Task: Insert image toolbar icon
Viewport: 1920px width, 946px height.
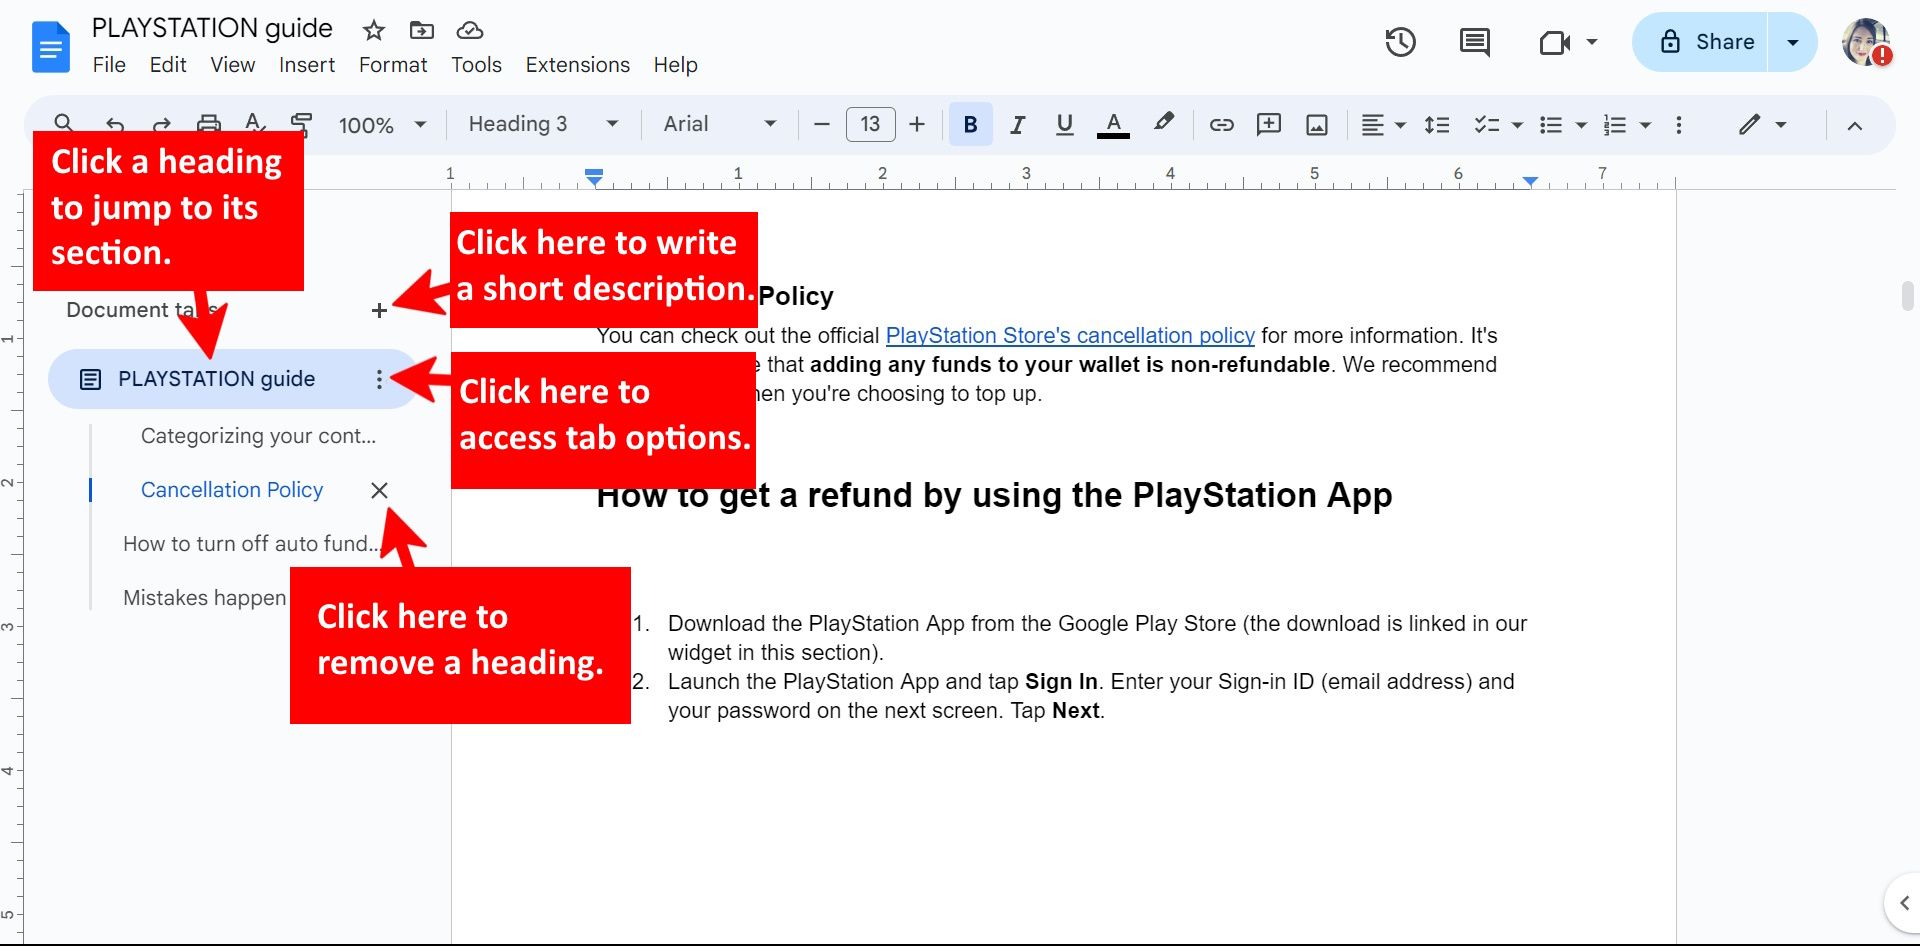Action: point(1317,125)
